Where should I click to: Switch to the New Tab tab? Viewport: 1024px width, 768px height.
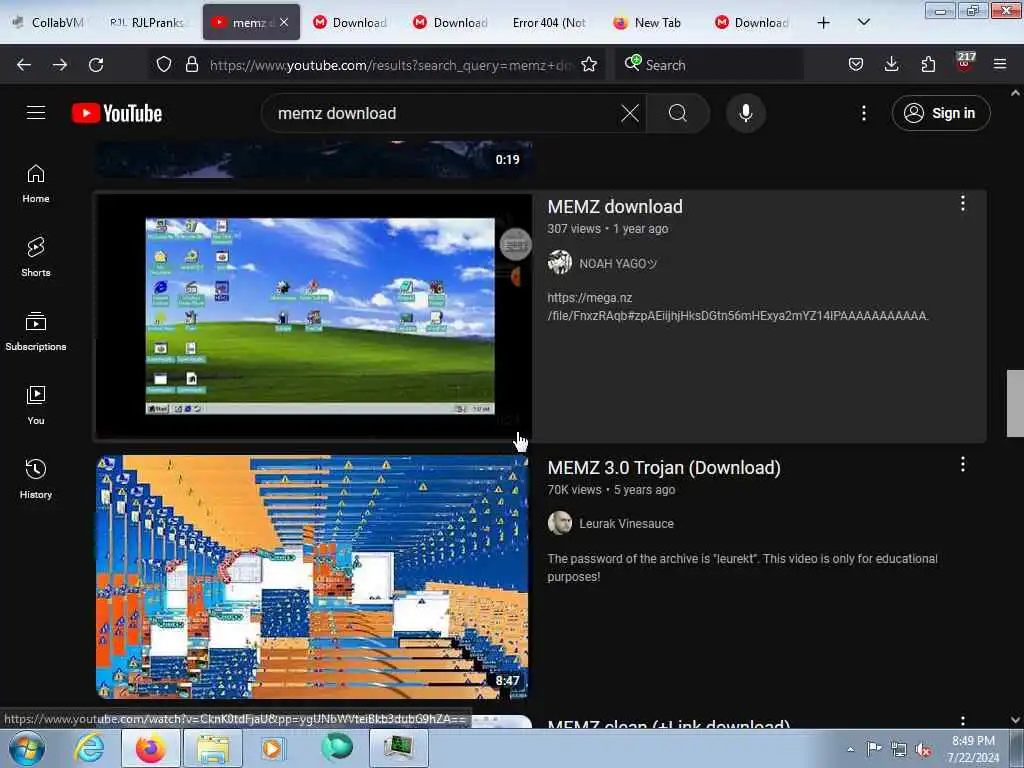(x=648, y=22)
